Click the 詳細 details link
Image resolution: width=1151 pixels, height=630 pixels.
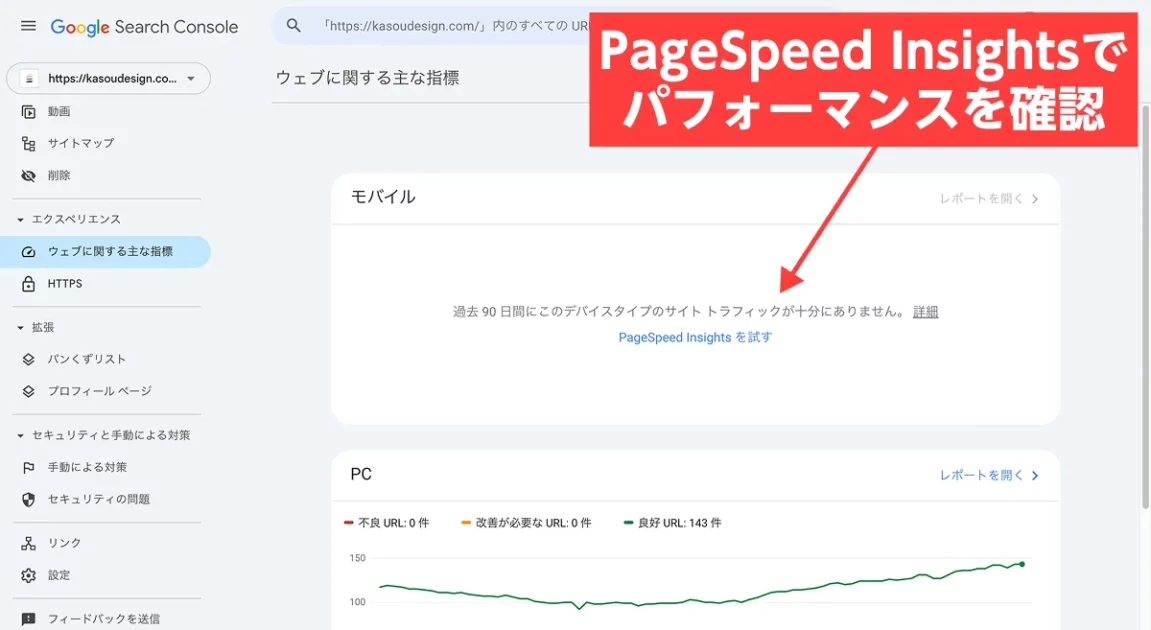(925, 312)
